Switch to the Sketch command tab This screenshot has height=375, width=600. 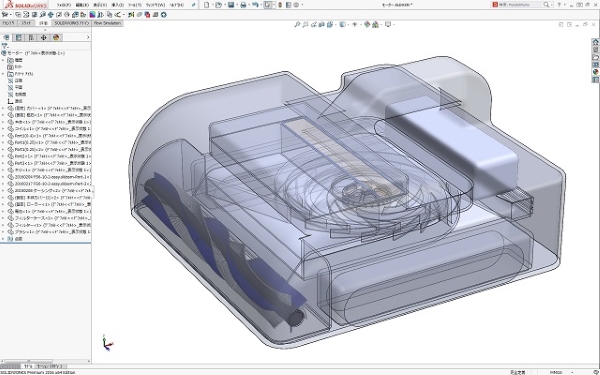tap(26, 23)
